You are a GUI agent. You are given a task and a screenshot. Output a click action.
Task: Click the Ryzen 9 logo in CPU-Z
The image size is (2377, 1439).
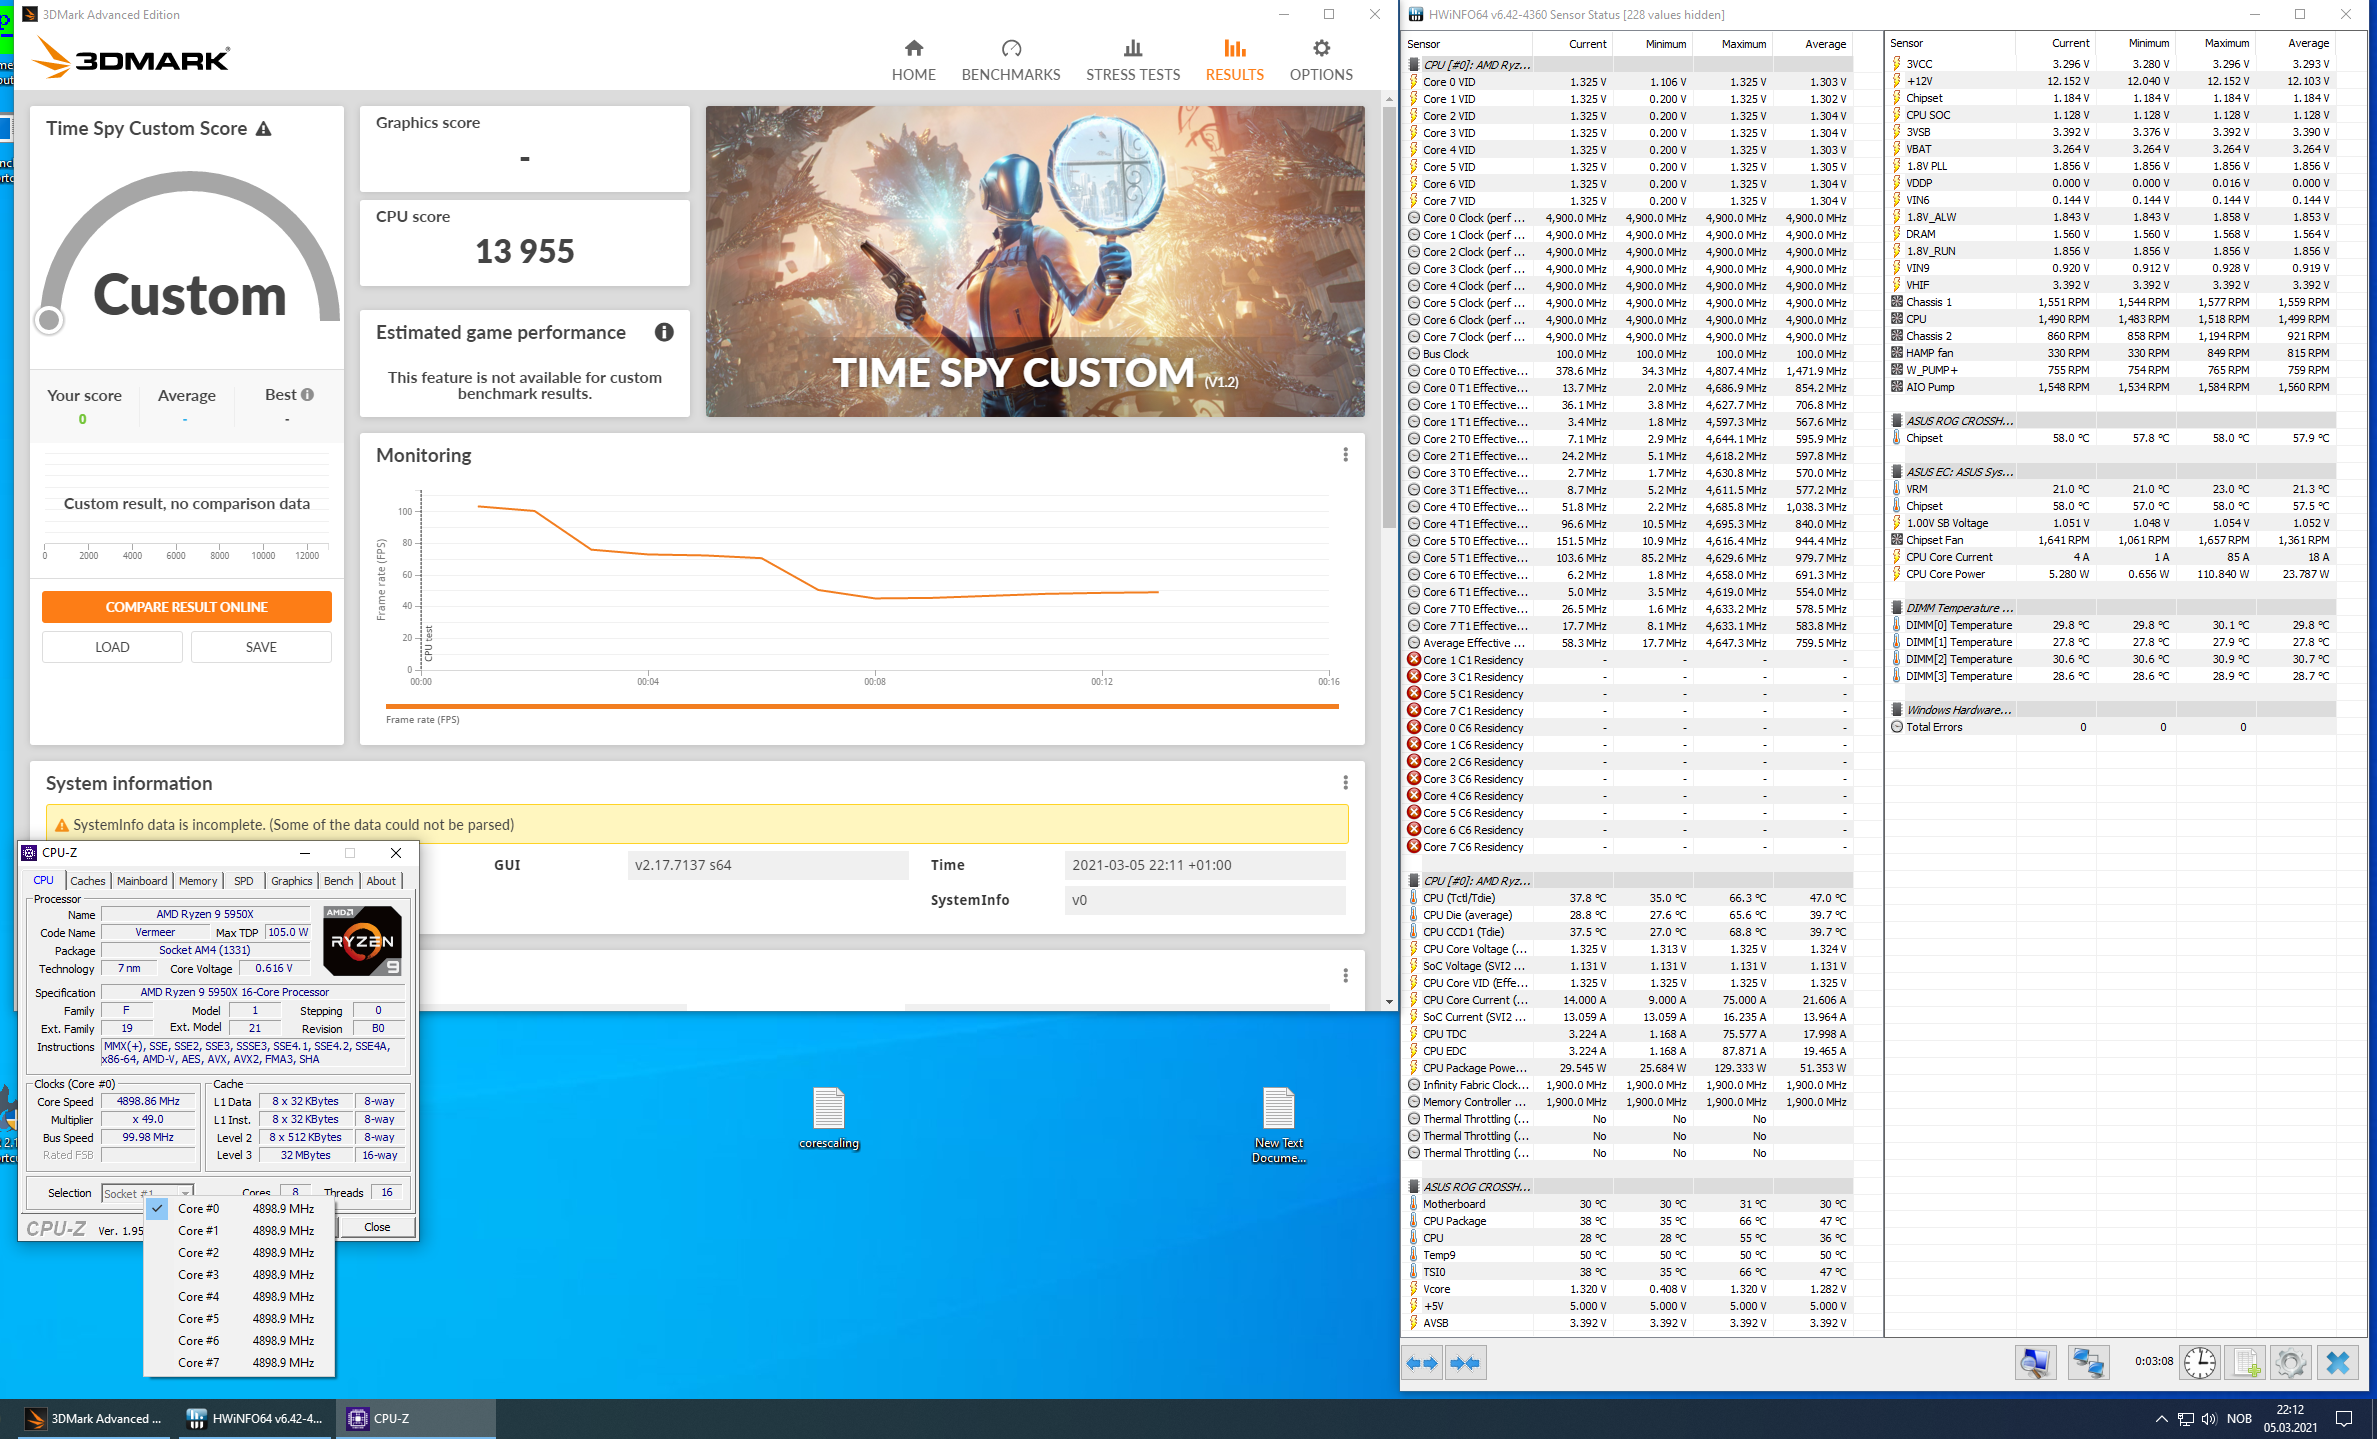(362, 940)
